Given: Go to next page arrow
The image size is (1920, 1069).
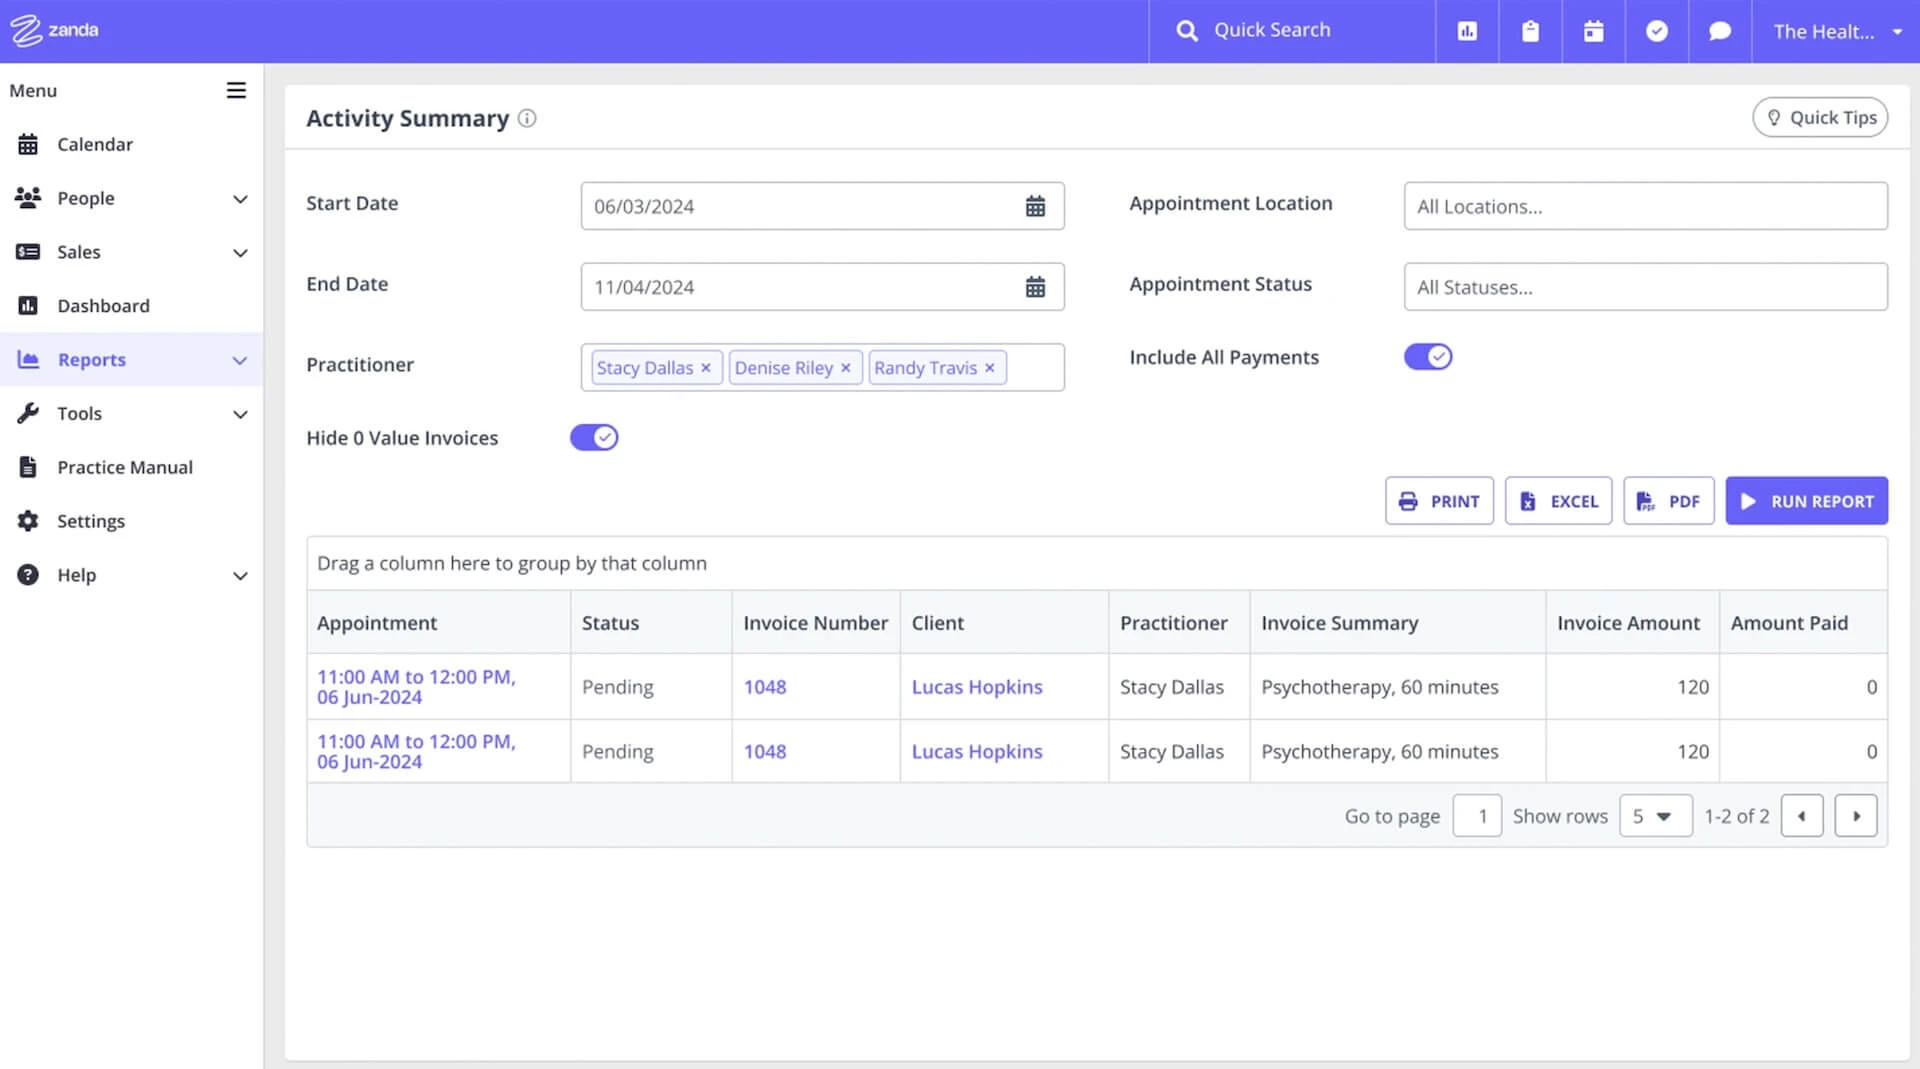Looking at the screenshot, I should tap(1856, 816).
